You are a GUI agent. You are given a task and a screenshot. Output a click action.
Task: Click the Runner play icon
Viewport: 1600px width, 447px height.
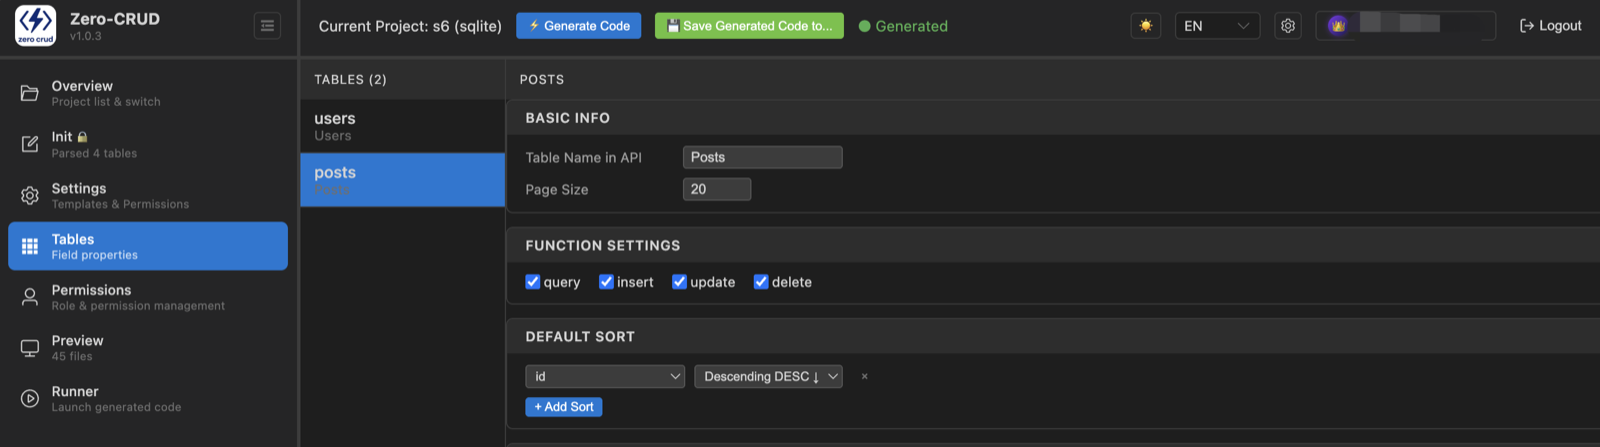click(x=30, y=398)
